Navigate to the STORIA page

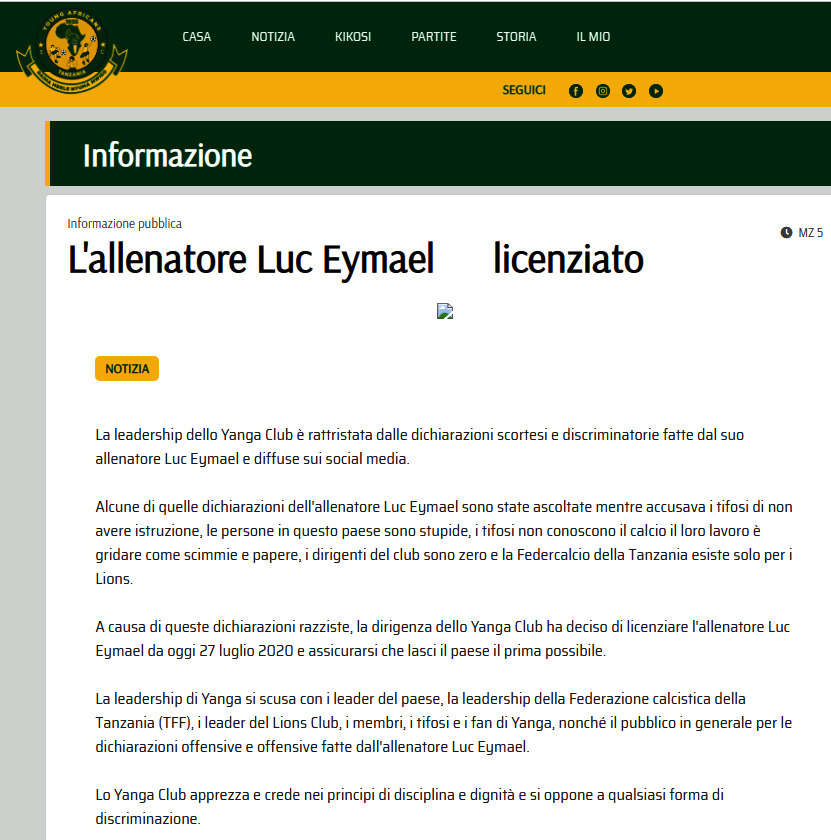point(516,37)
